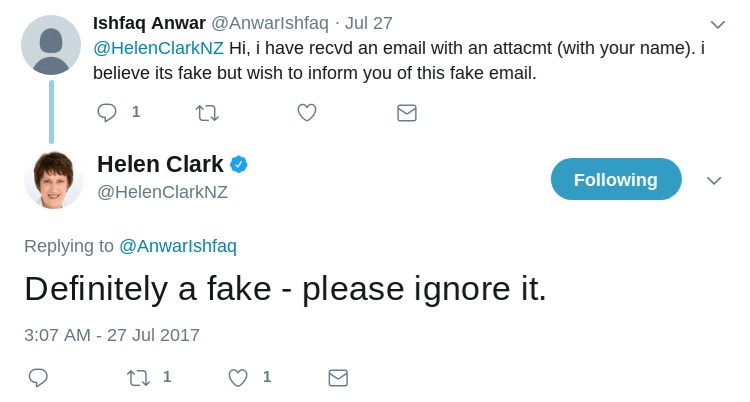Reply to Helen Clark's tweet

(38, 377)
